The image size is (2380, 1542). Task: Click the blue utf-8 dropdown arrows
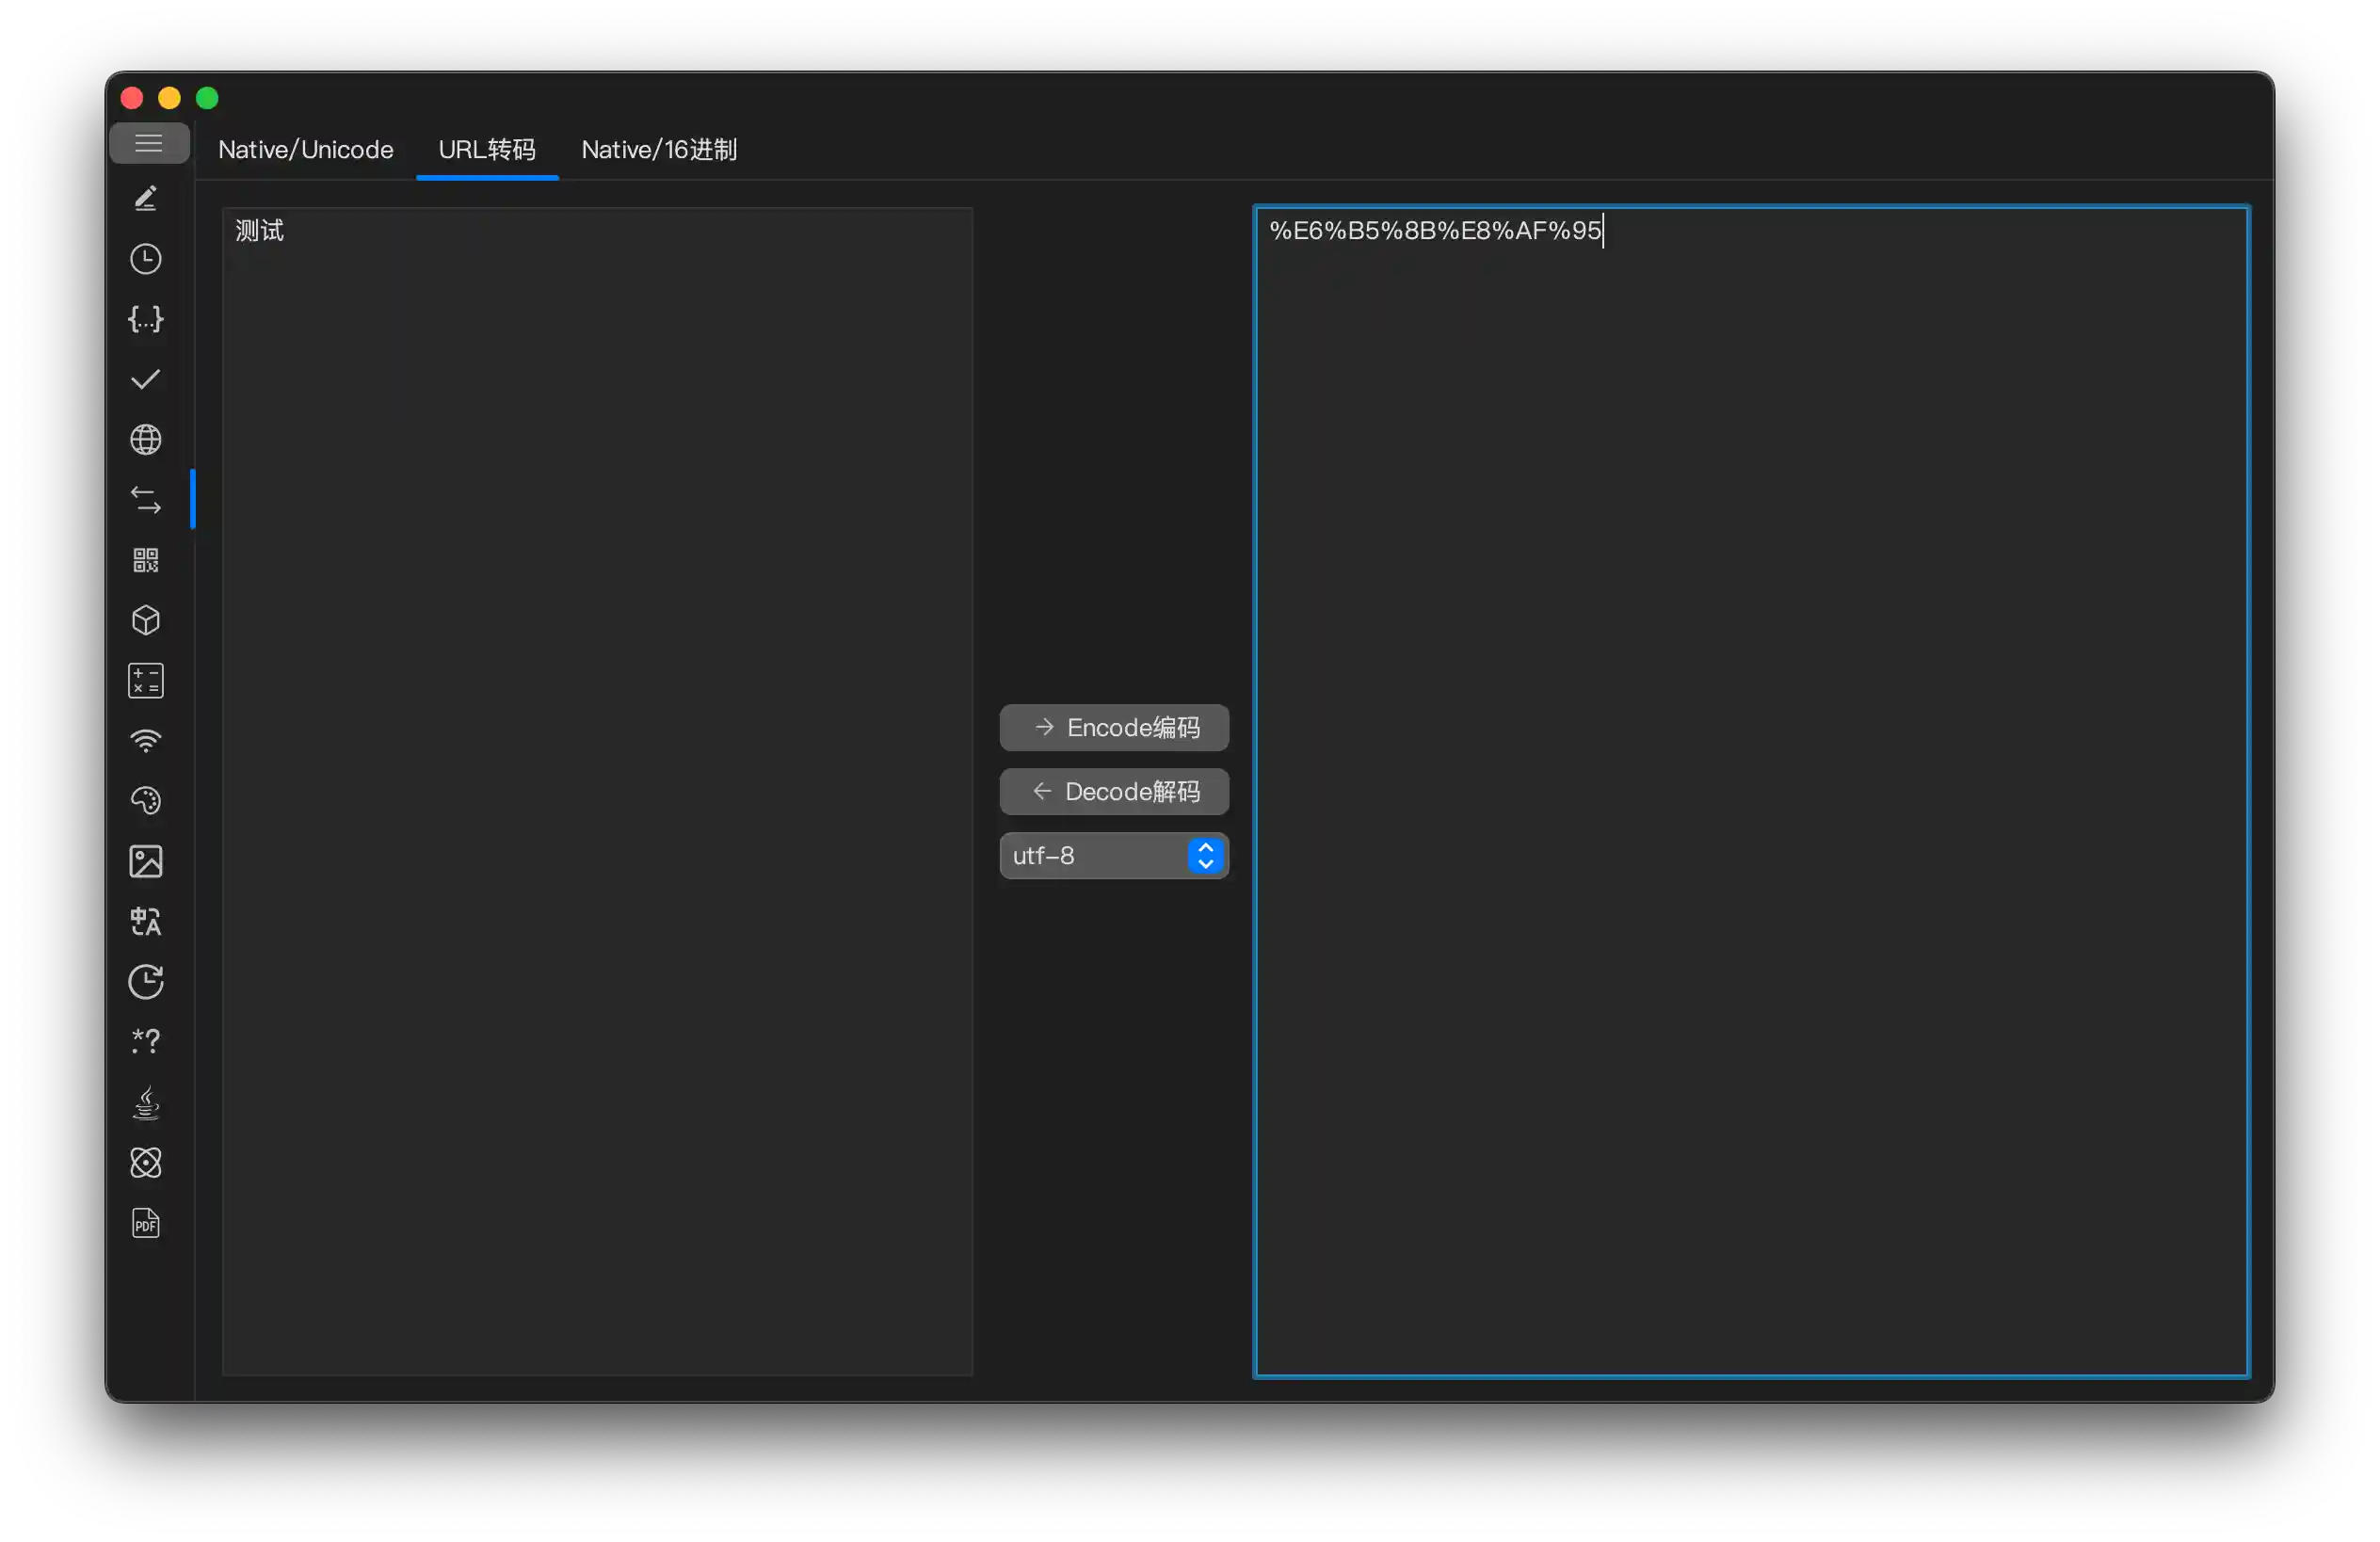[x=1205, y=856]
